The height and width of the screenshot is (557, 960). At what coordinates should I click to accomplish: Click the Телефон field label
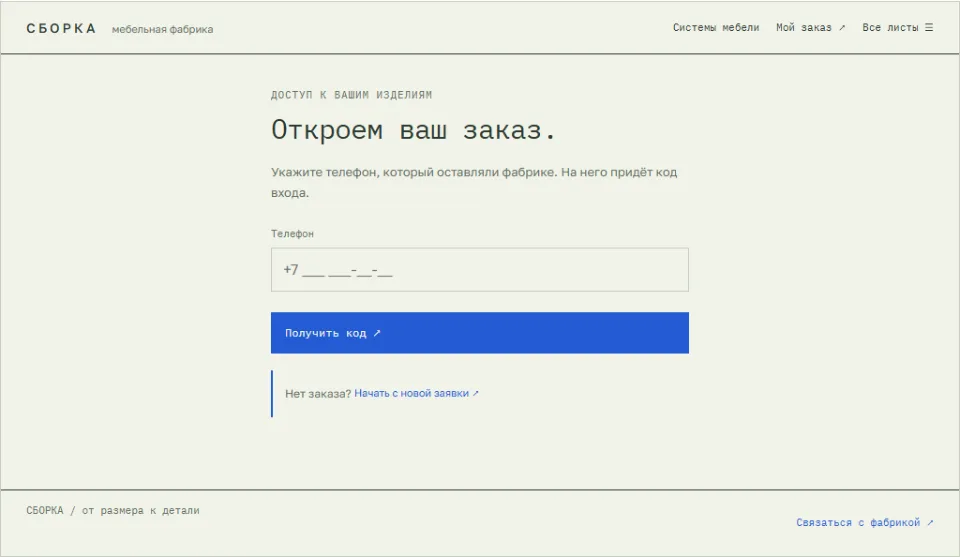point(292,234)
